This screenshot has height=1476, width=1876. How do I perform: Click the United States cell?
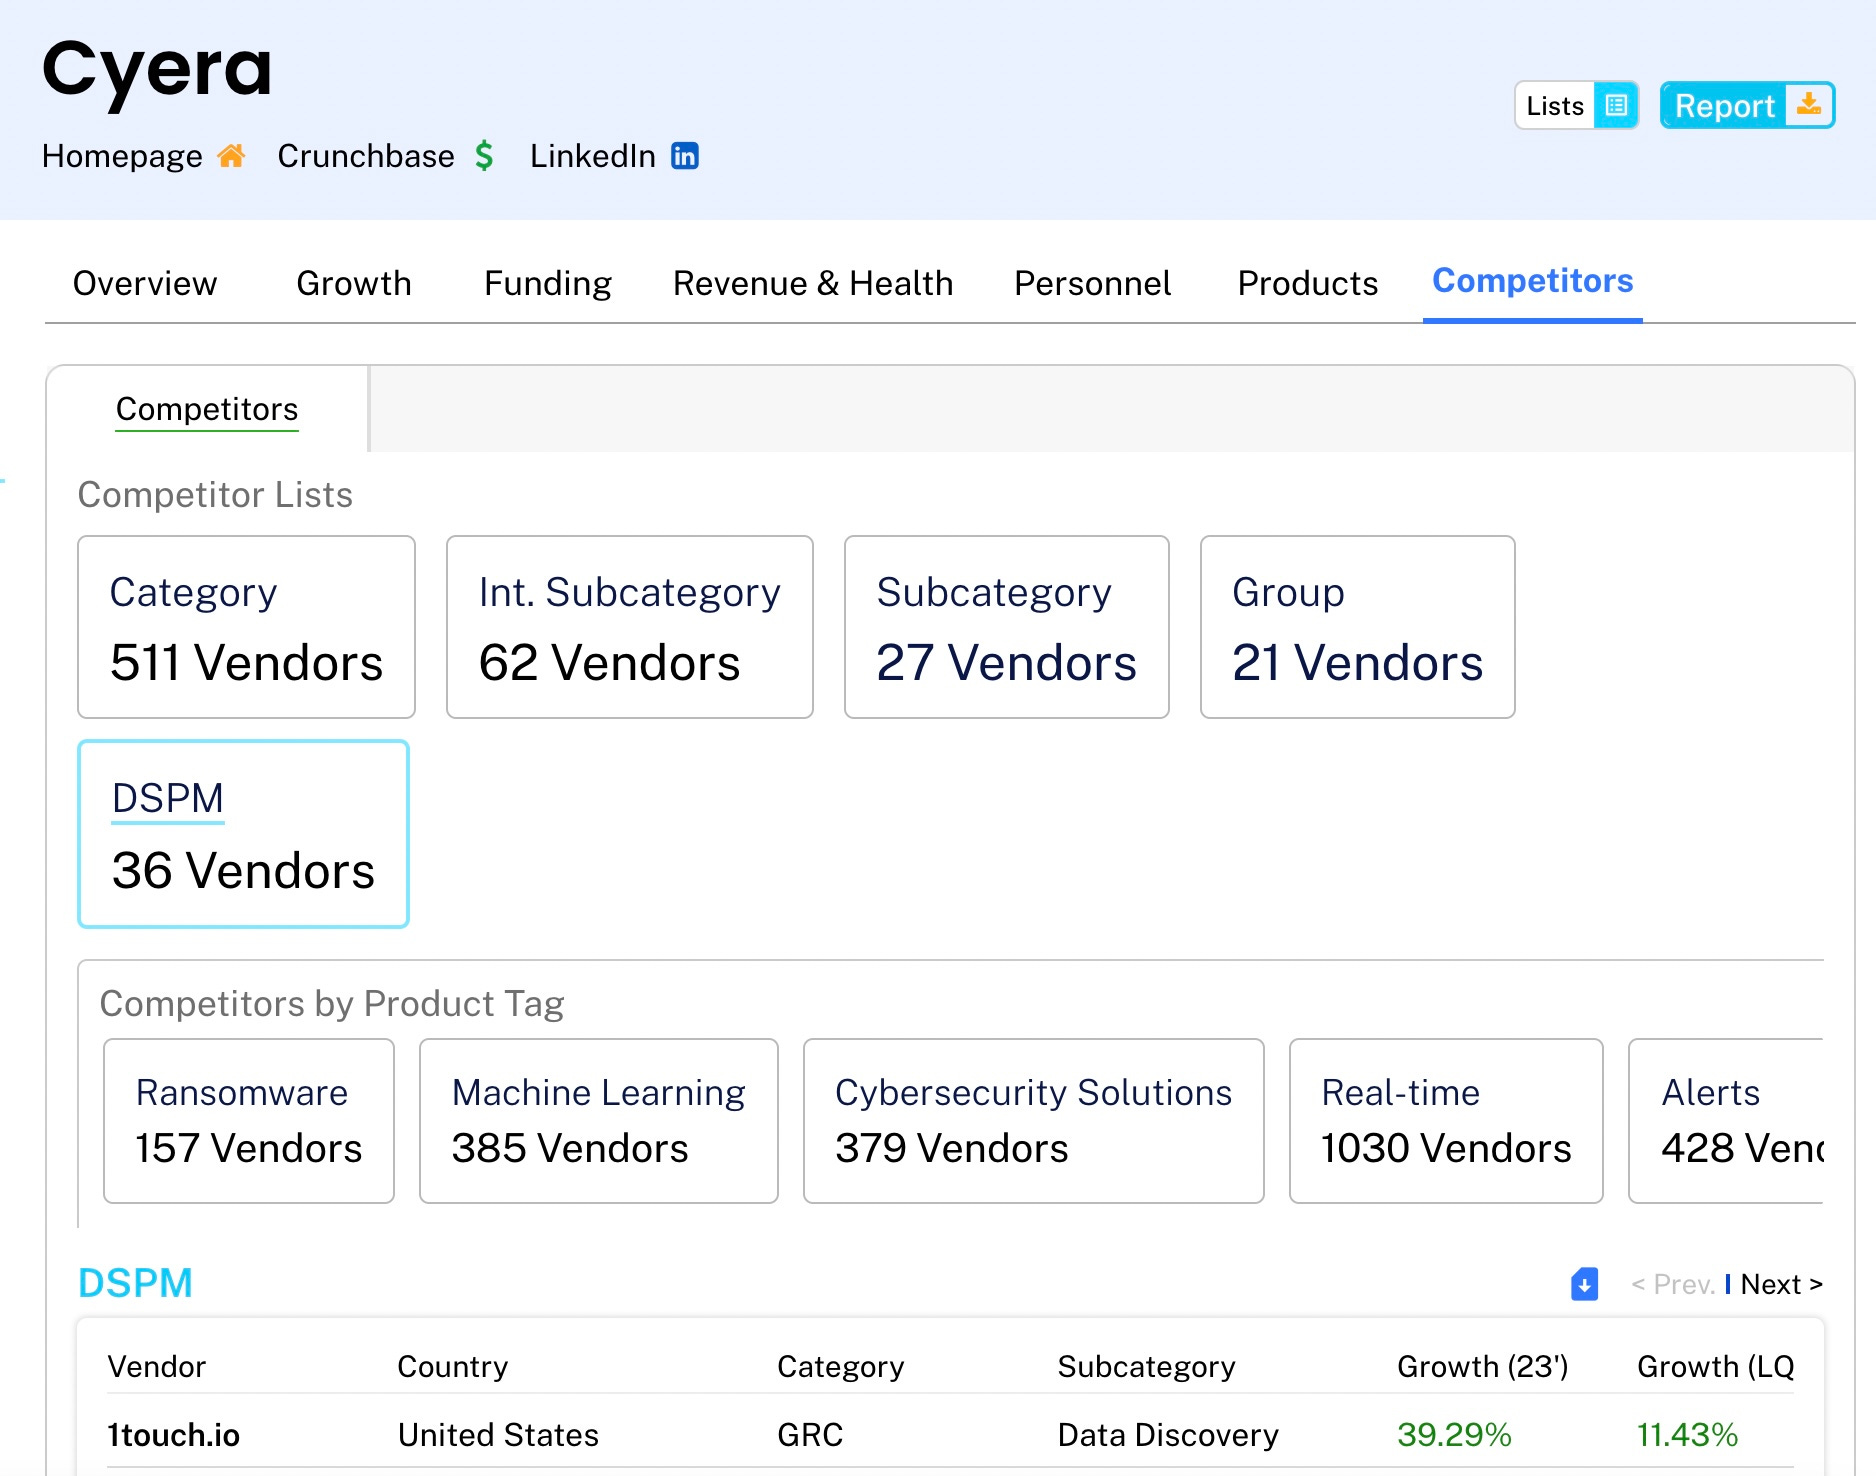click(x=498, y=1435)
